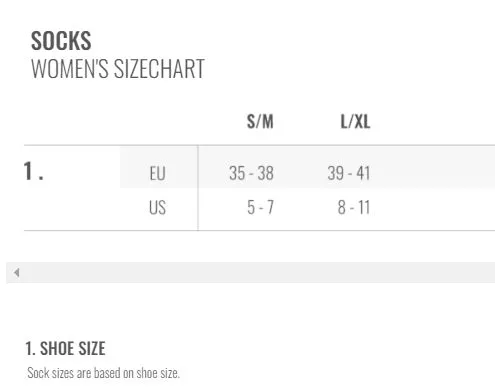Click the horizontal scrollbar track
Viewport: 495px width, 392px height.
point(250,273)
